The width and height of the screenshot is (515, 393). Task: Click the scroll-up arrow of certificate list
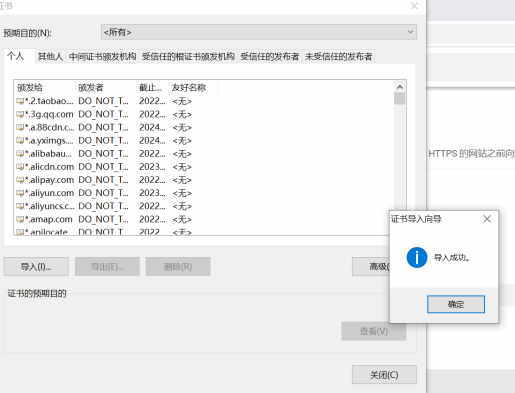(x=399, y=87)
